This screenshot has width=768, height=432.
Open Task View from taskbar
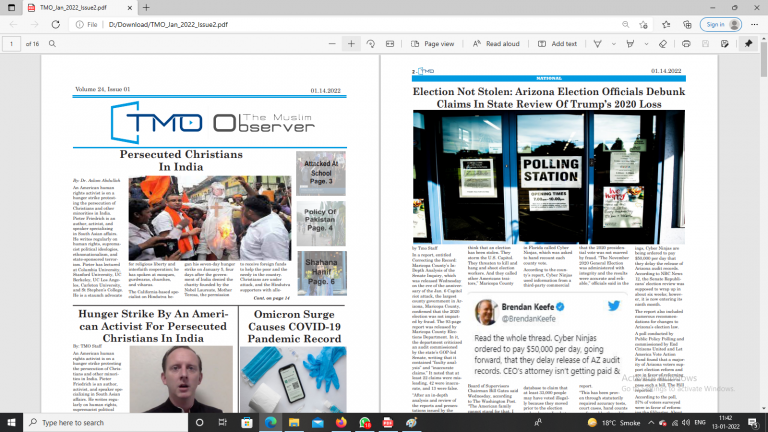[223, 423]
